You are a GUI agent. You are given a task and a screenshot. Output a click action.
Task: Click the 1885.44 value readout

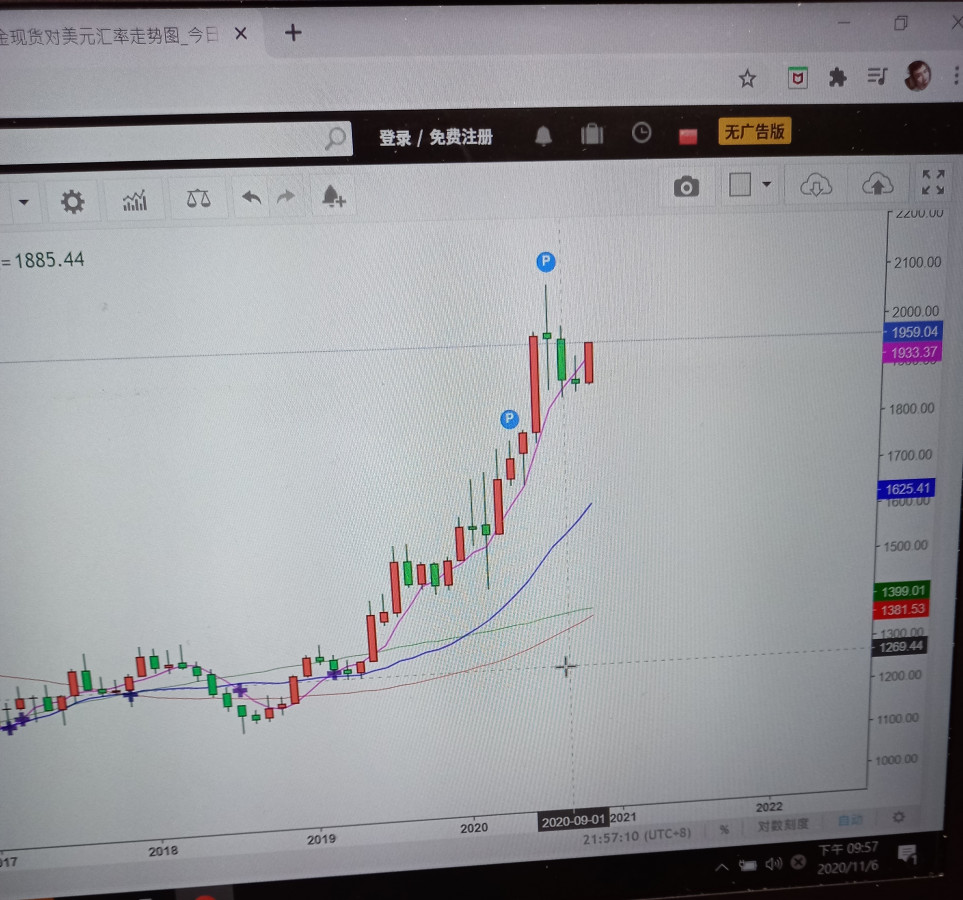(49, 260)
